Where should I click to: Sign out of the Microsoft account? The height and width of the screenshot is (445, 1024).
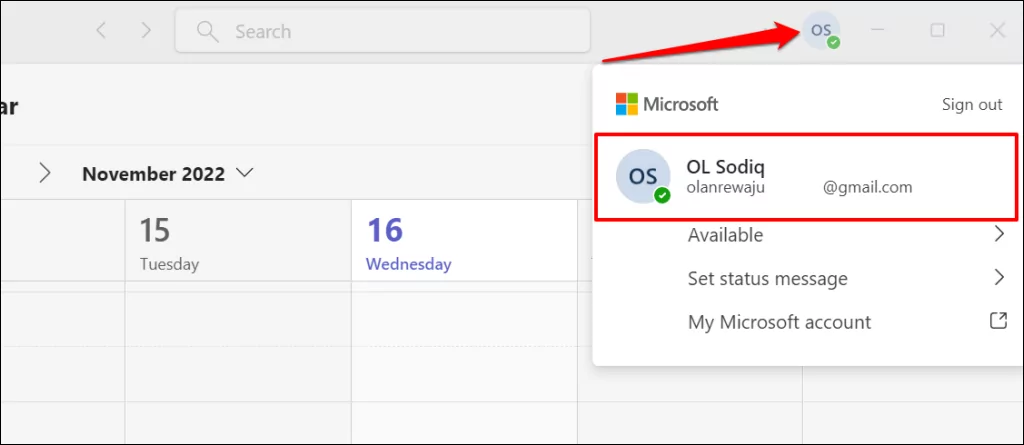(x=971, y=104)
